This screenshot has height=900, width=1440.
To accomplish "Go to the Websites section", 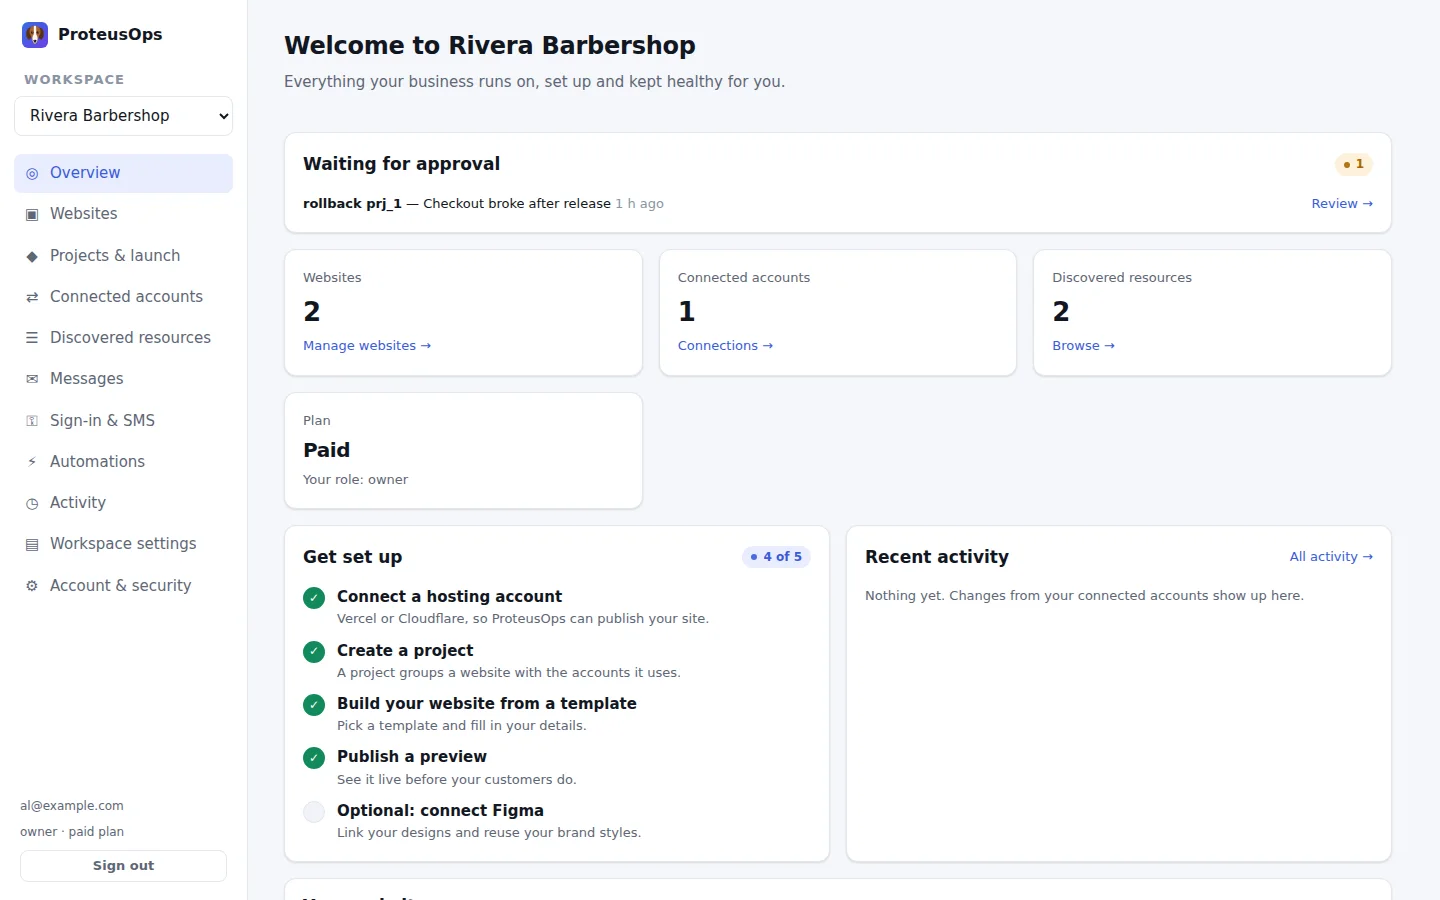I will pyautogui.click(x=123, y=214).
